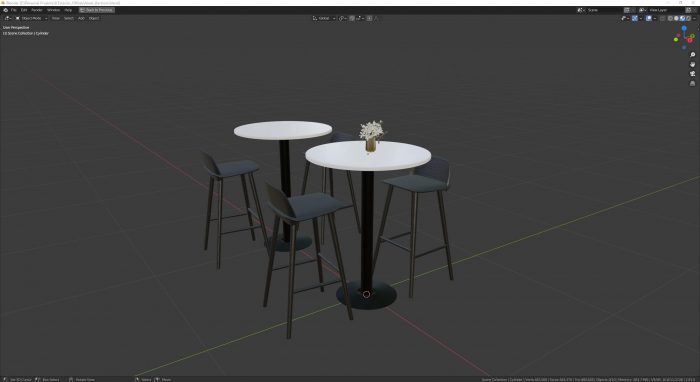Select solid viewport shading mode
The image size is (700, 382).
tap(676, 18)
